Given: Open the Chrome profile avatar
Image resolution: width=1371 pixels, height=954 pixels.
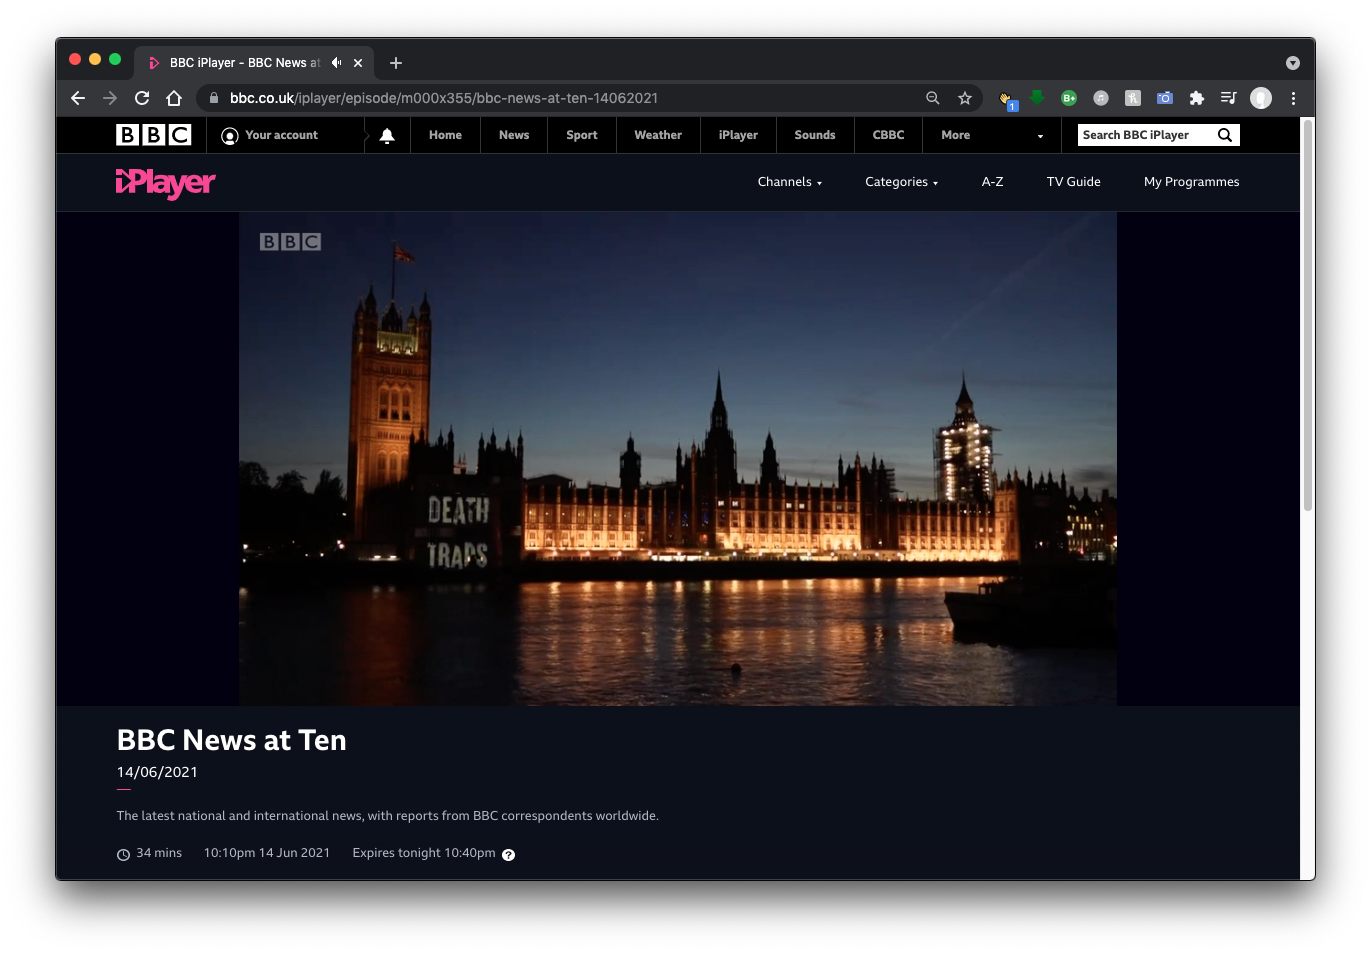Looking at the screenshot, I should (x=1261, y=98).
